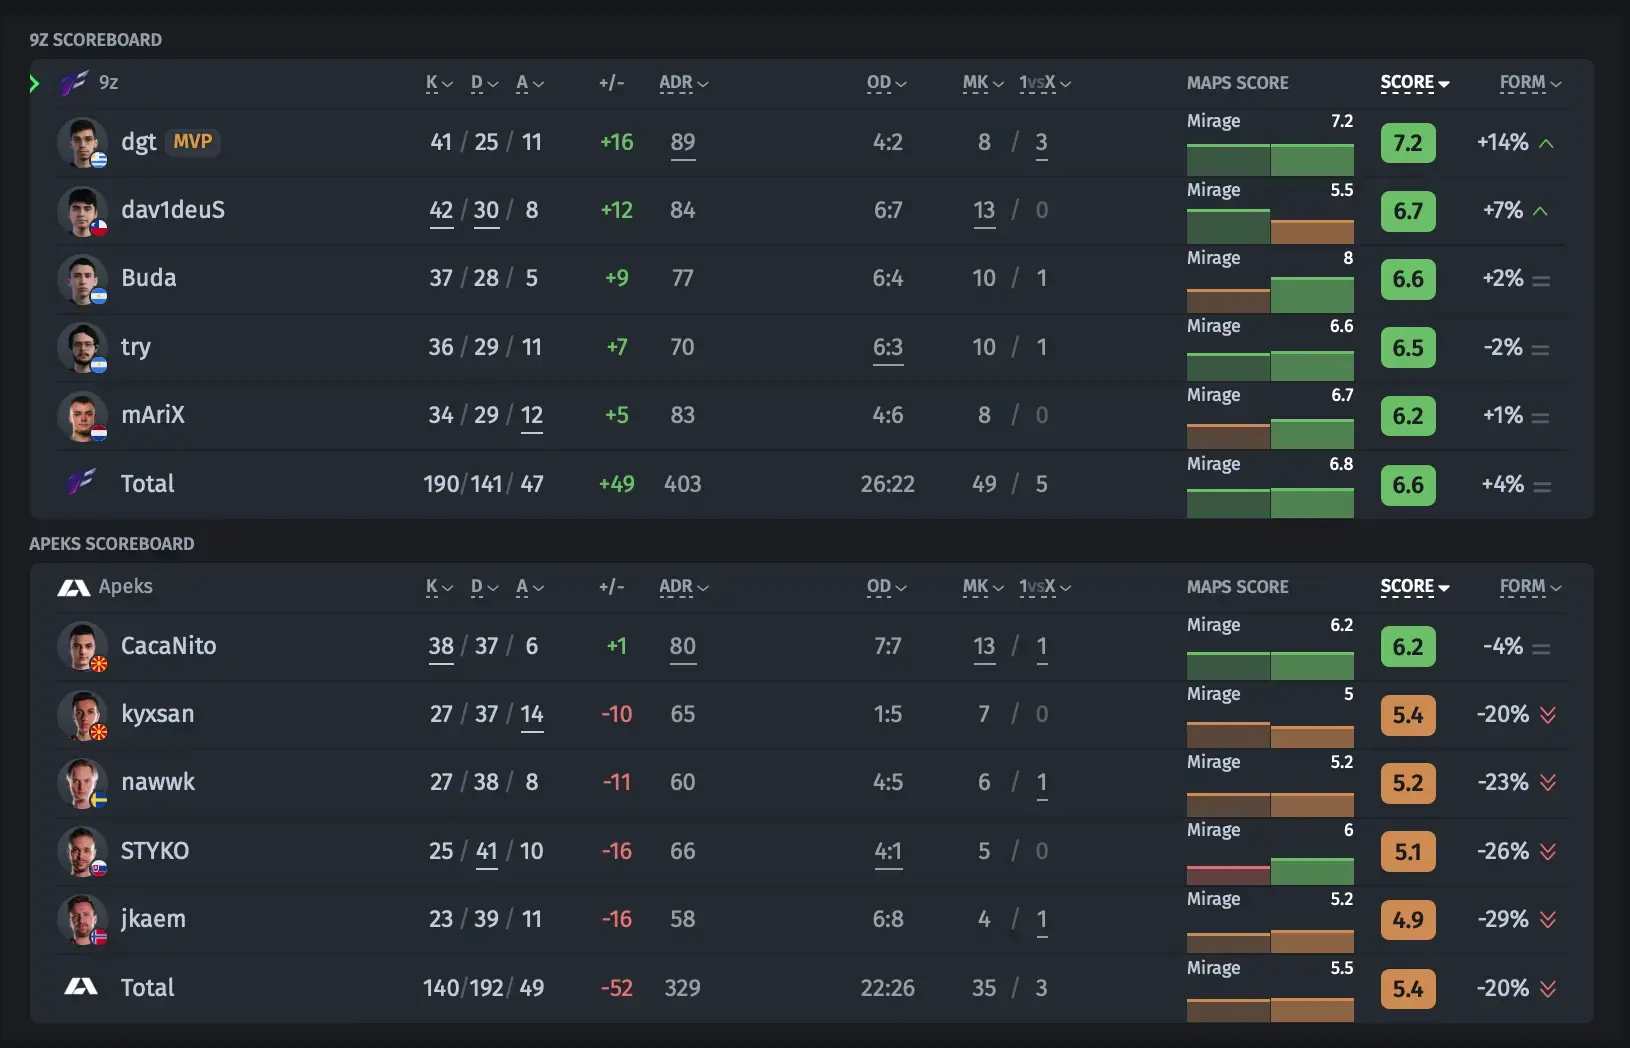The image size is (1630, 1048).
Task: Open dgt player profile link
Action: (x=138, y=142)
